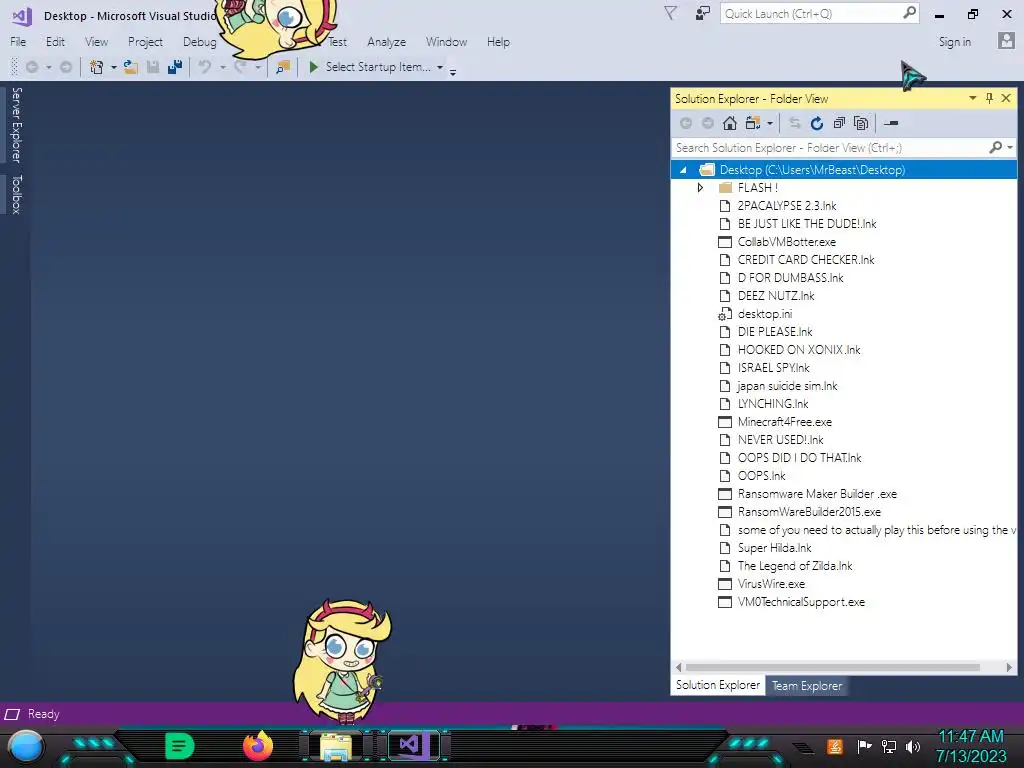Click the Switch Views icon in Solution Explorer
This screenshot has width=1024, height=768.
(753, 123)
